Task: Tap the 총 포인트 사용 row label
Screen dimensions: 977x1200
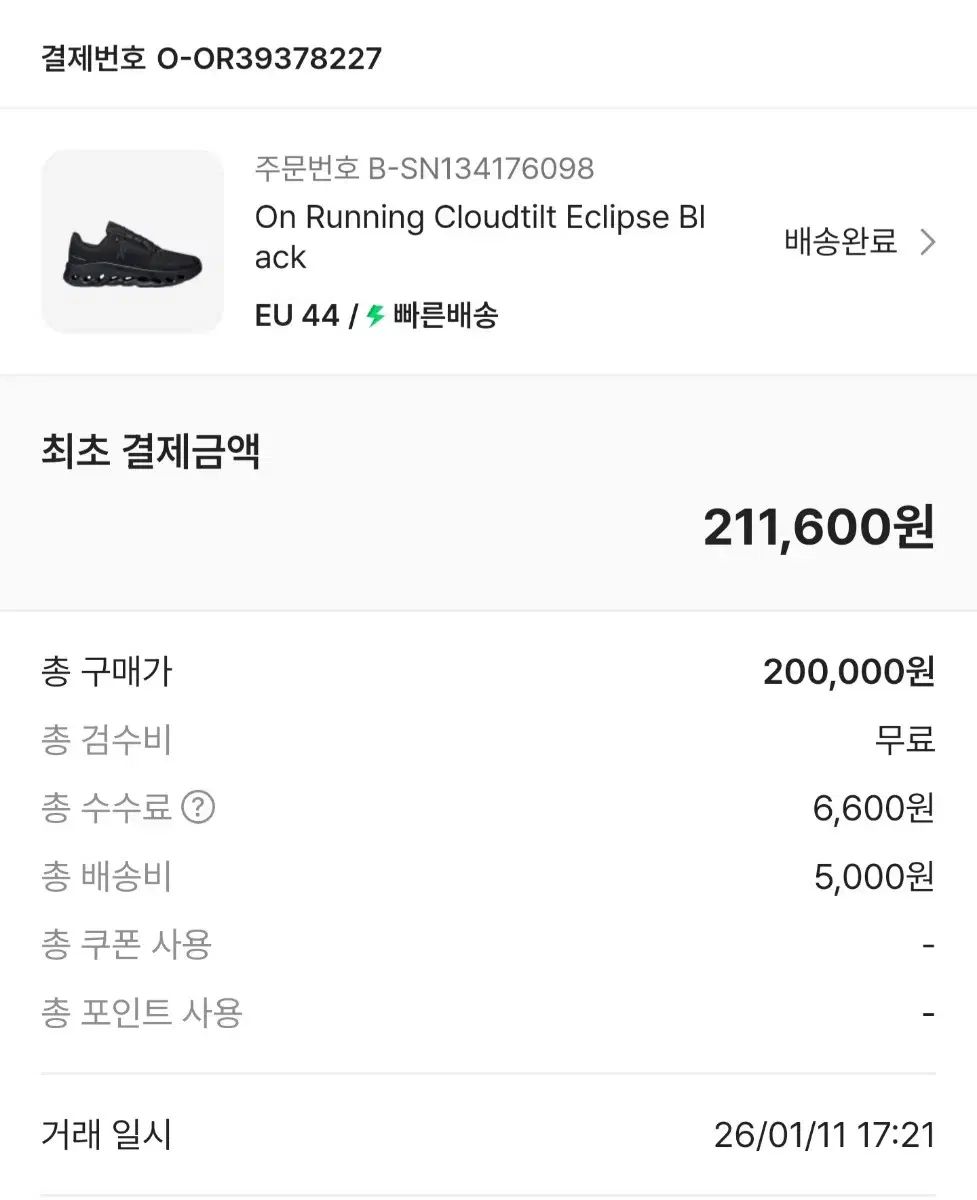Action: [142, 1013]
